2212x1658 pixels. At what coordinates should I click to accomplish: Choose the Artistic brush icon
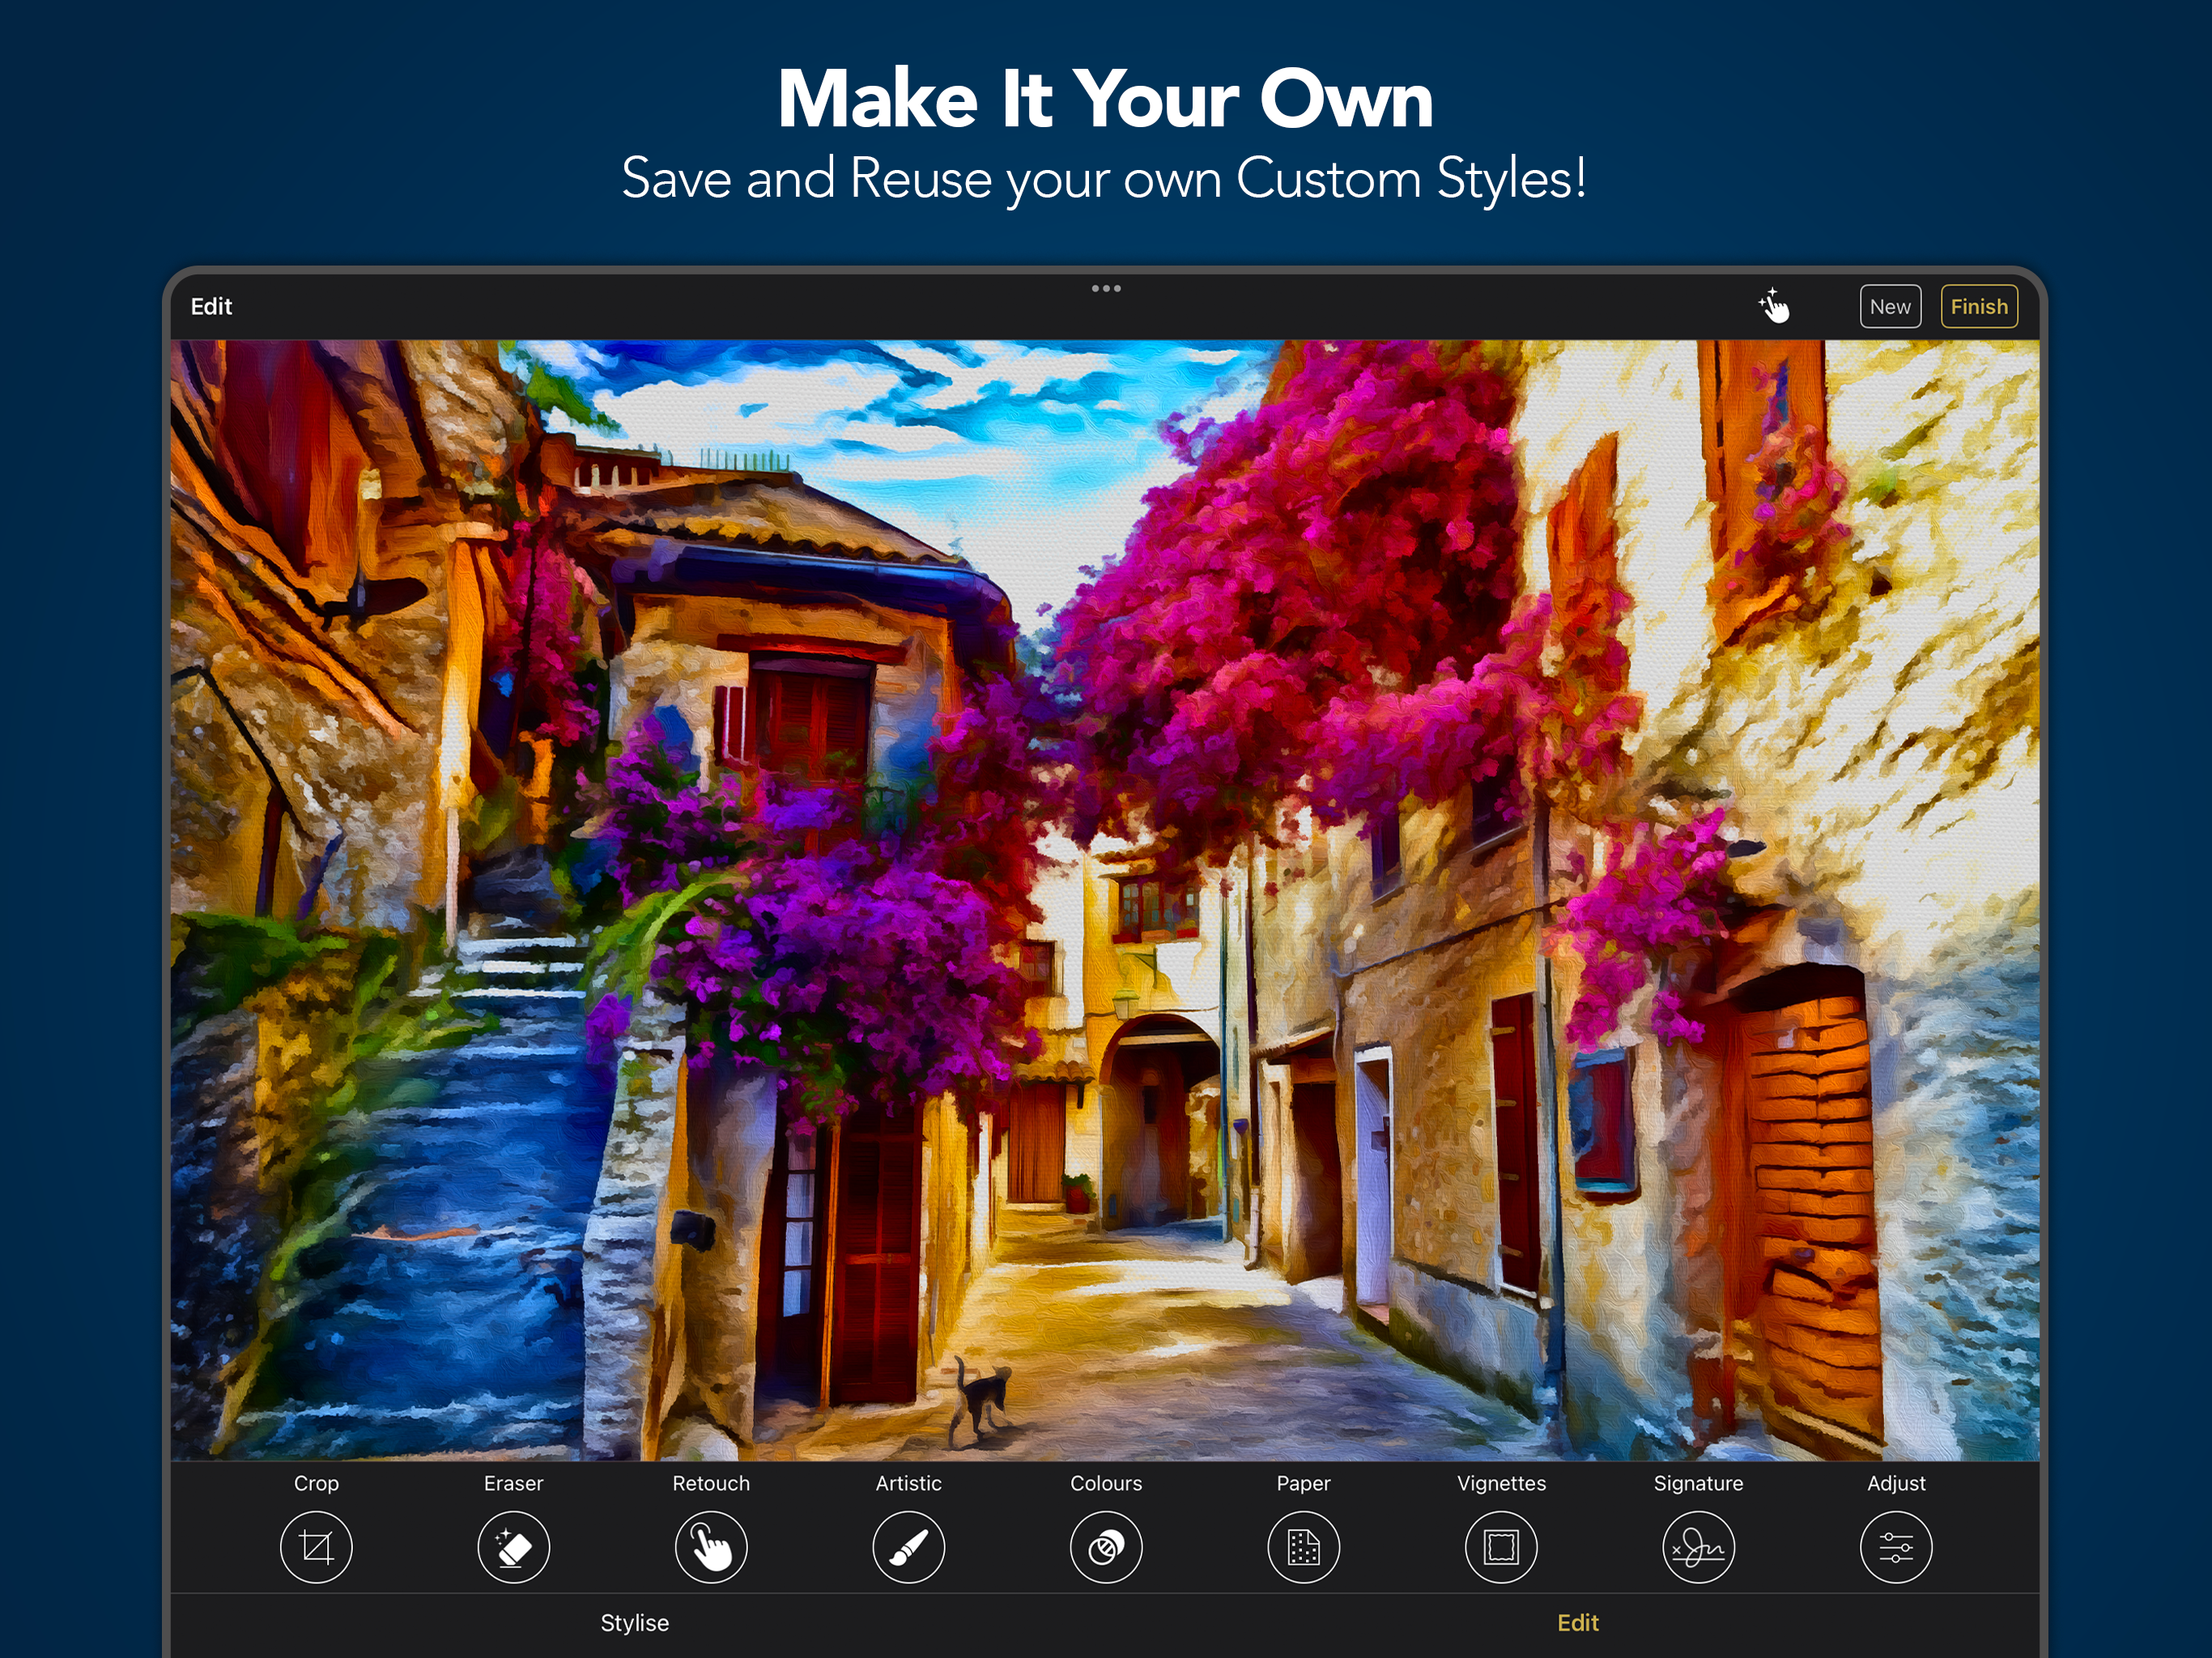908,1547
